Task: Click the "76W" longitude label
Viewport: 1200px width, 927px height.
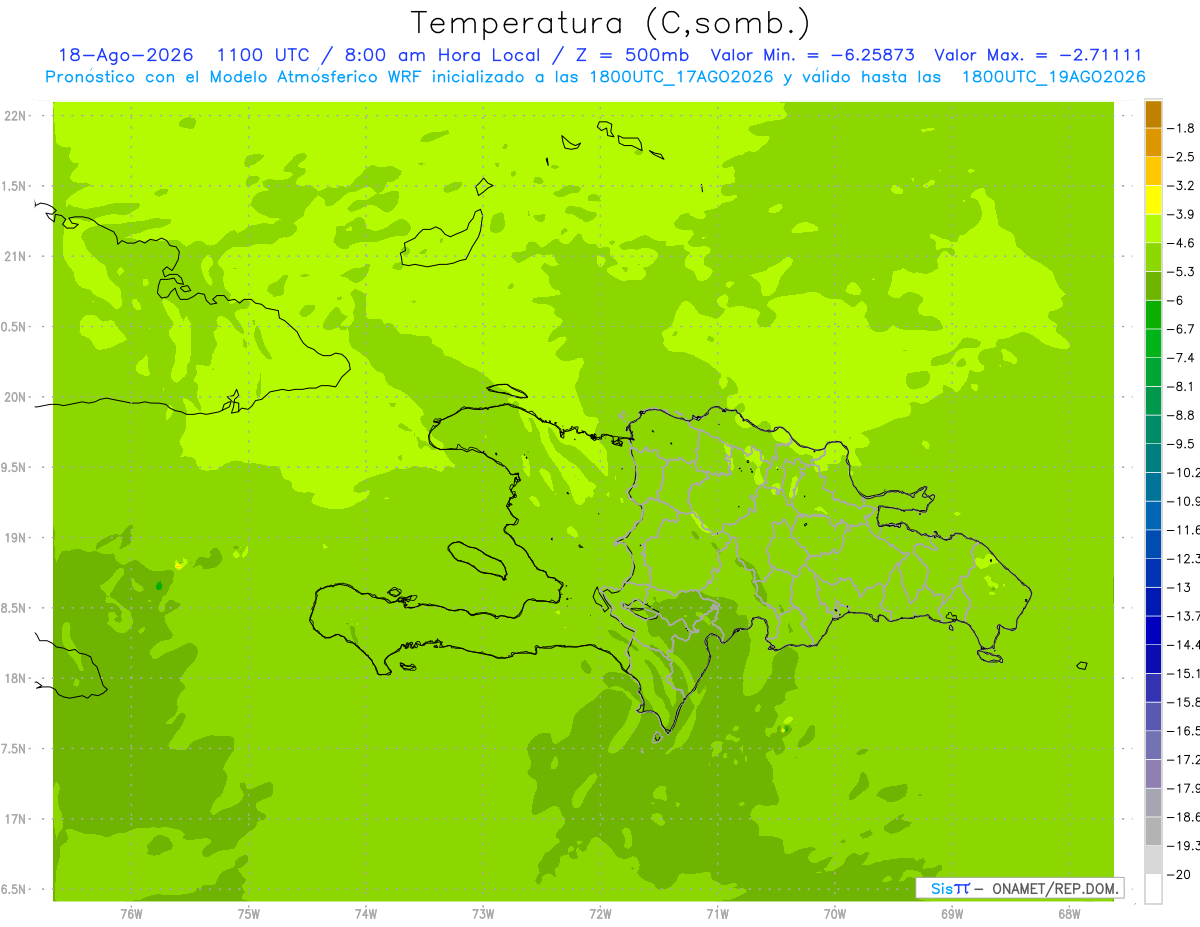Action: click(132, 913)
